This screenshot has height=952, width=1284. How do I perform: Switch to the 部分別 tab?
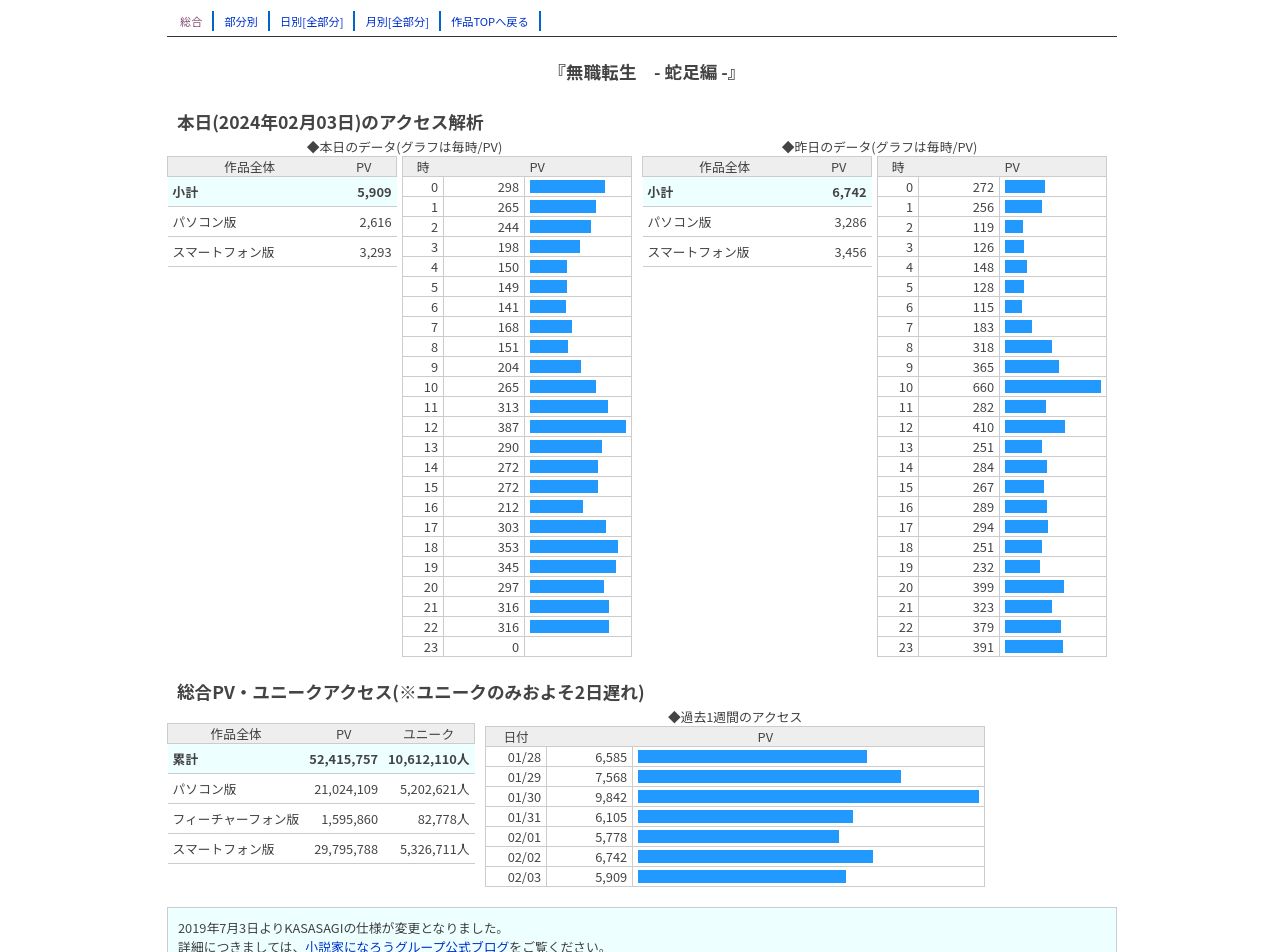[241, 21]
